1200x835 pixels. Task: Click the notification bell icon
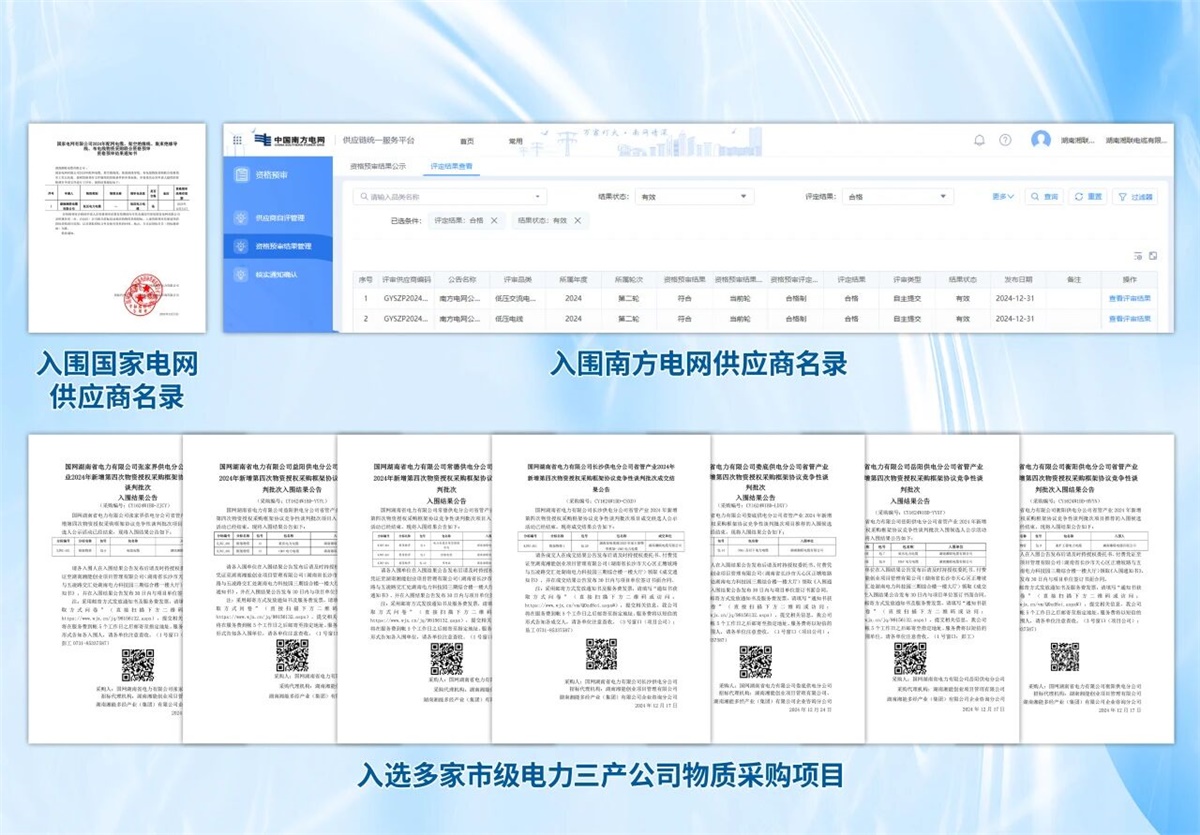[979, 139]
